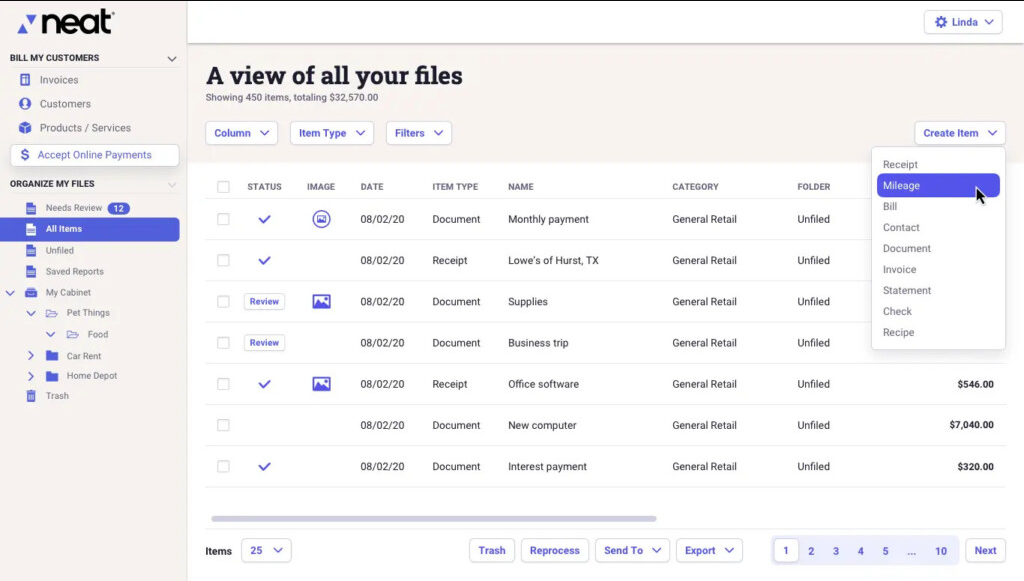Viewport: 1024px width, 581px height.
Task: Click Review button for Business trip row
Action: [264, 343]
